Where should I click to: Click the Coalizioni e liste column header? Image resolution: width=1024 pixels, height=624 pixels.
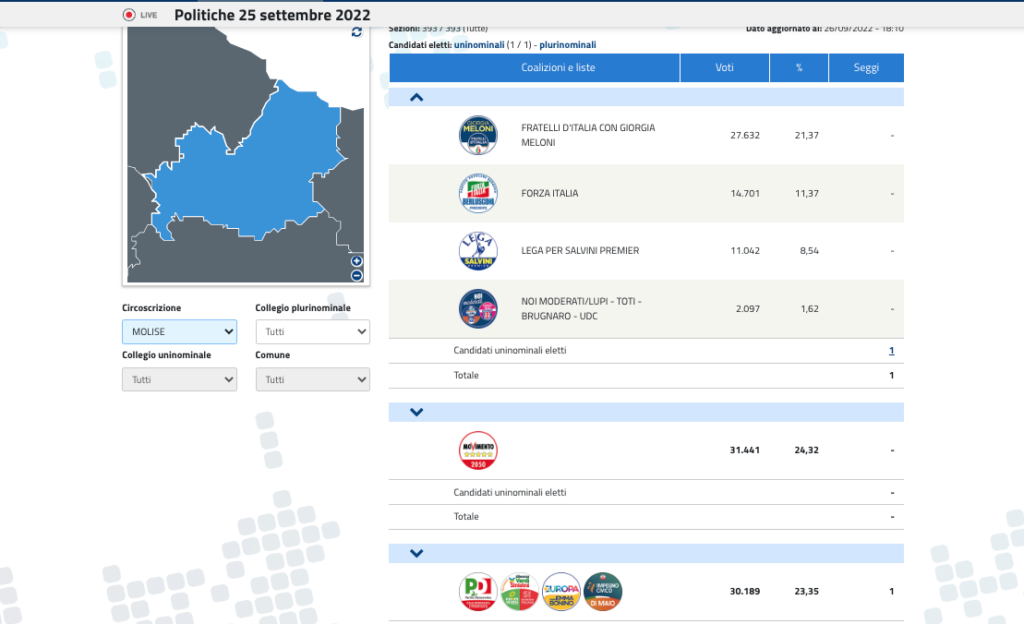pos(534,68)
